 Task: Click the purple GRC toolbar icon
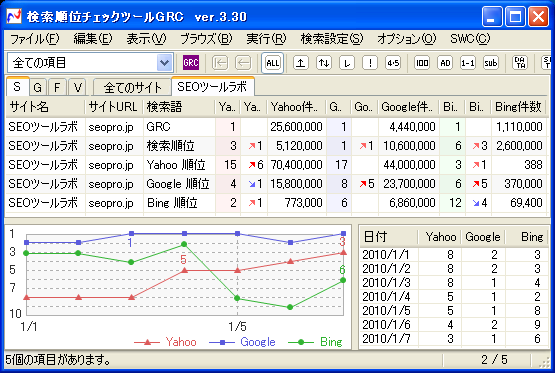191,63
